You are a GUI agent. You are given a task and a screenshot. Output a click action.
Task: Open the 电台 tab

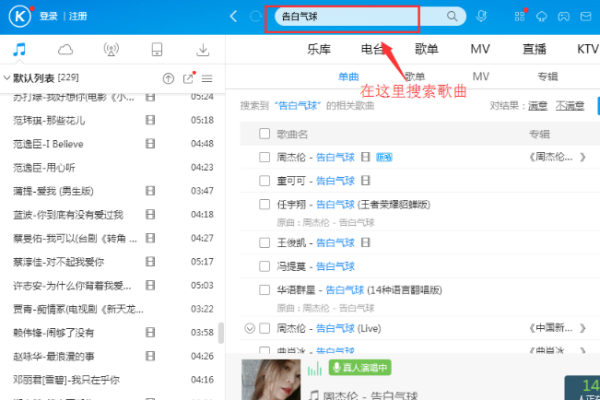coord(372,49)
